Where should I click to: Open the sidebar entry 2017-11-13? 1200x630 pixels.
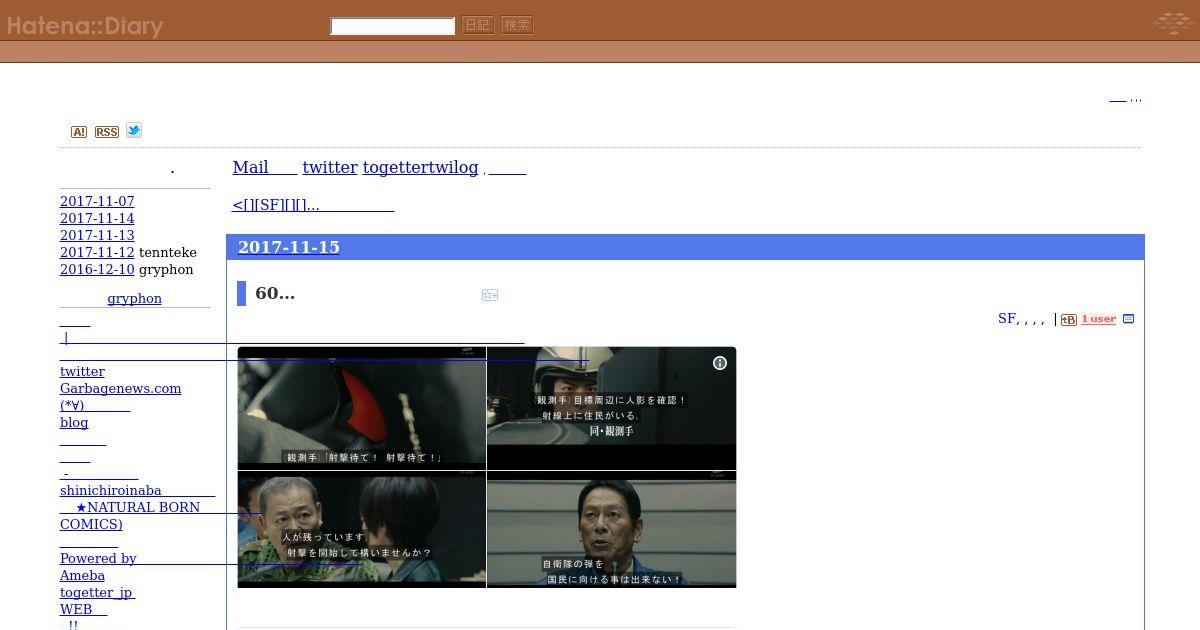(97, 236)
